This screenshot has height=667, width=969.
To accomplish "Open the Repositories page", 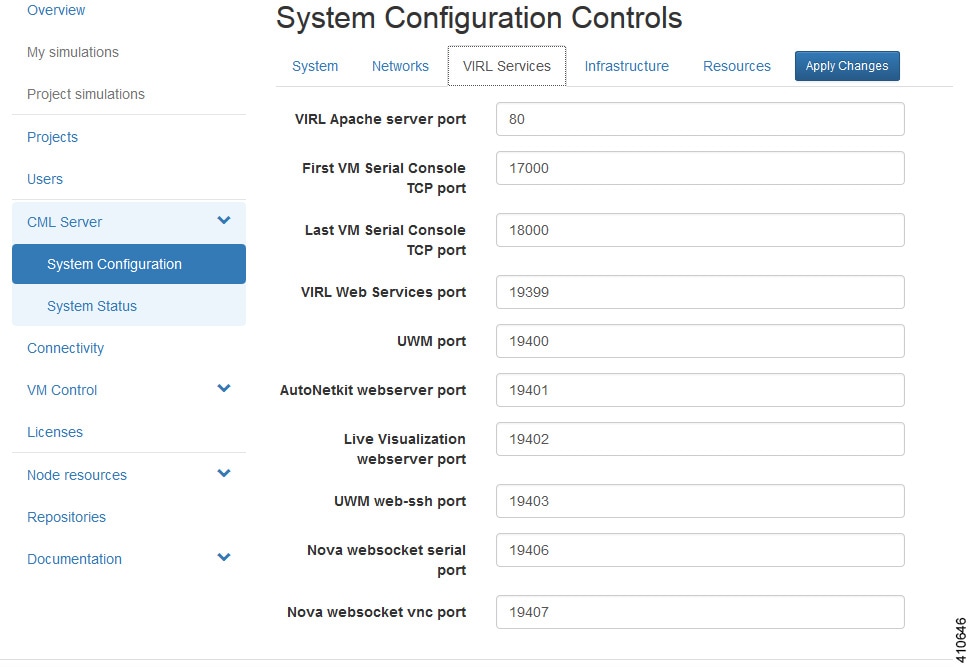I will click(x=66, y=517).
